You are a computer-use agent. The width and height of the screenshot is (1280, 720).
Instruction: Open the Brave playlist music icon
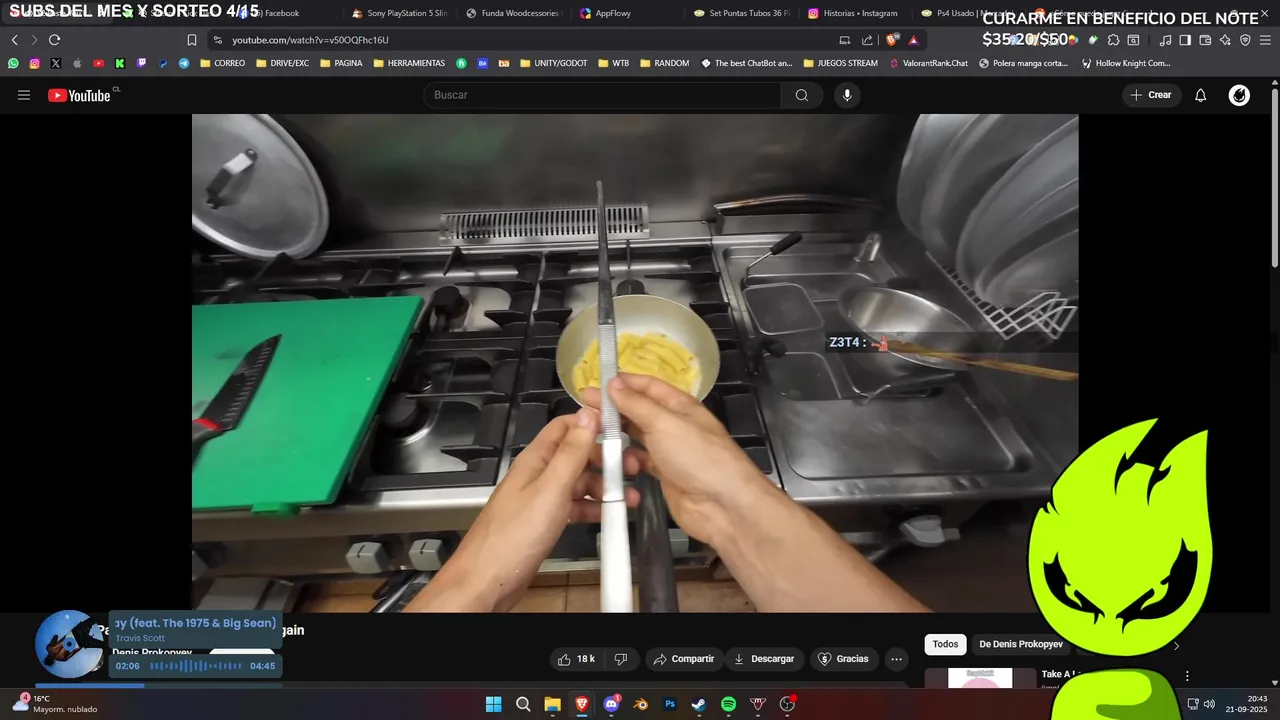[x=1165, y=40]
